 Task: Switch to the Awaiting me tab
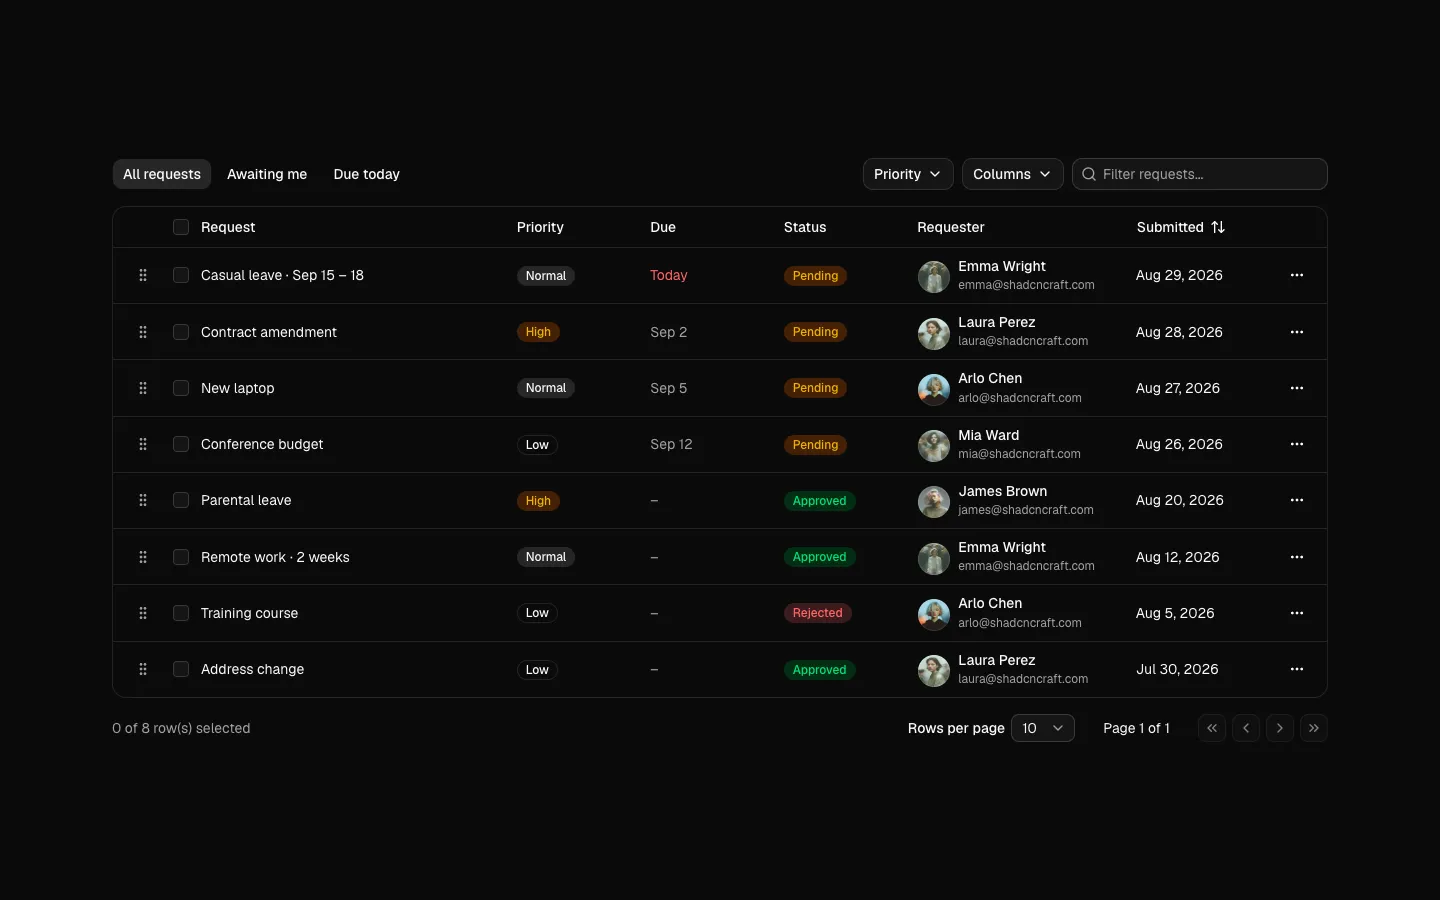267,174
